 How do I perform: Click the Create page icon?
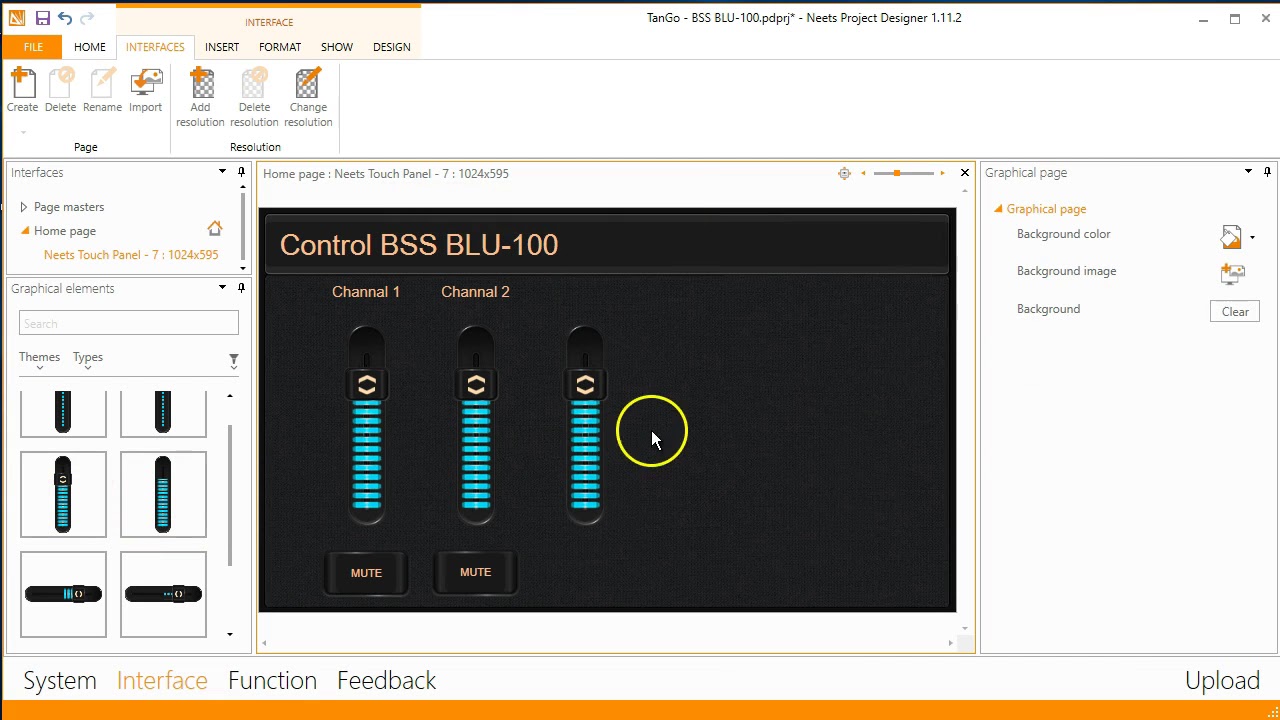click(x=23, y=82)
